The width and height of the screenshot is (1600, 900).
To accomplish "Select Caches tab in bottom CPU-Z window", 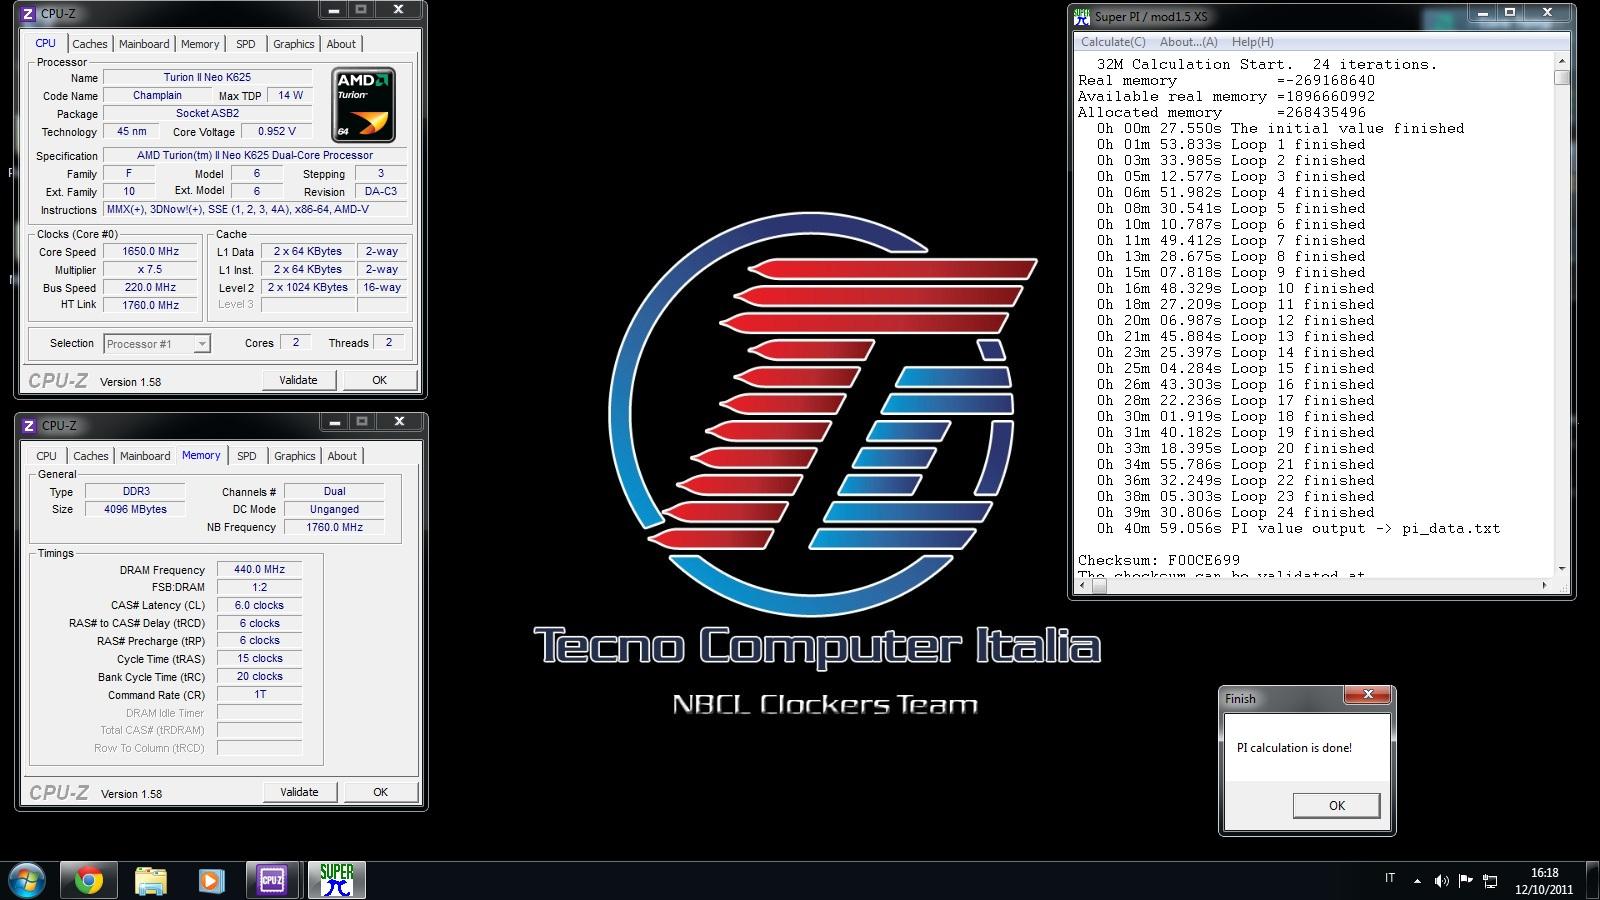I will (x=90, y=456).
